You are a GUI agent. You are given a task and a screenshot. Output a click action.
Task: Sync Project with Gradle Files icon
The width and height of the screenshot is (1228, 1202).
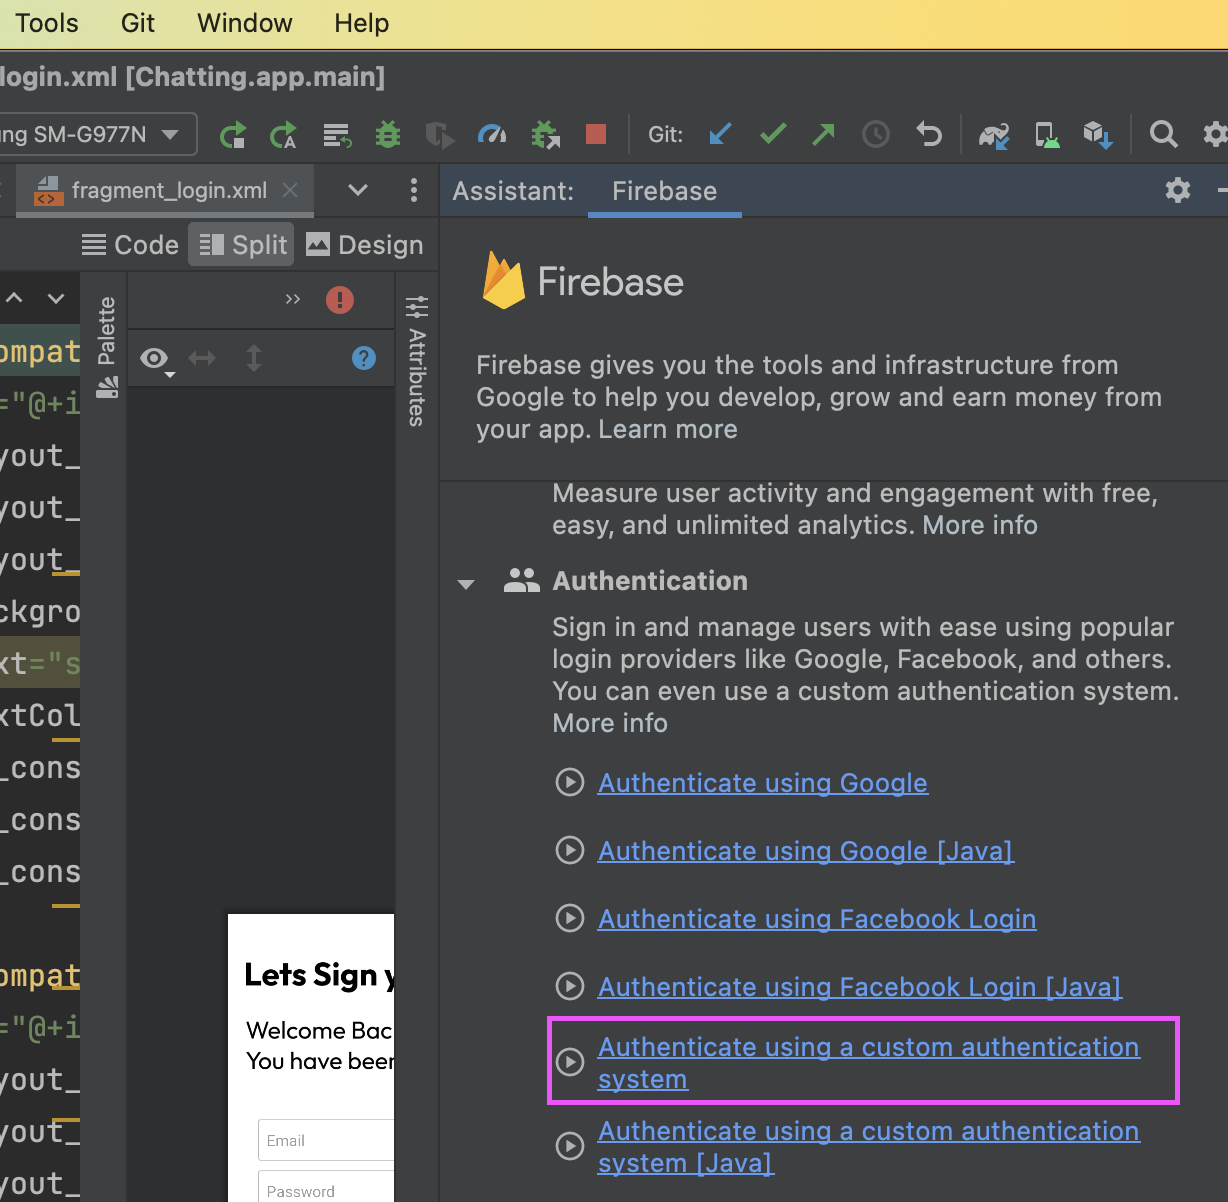994,134
